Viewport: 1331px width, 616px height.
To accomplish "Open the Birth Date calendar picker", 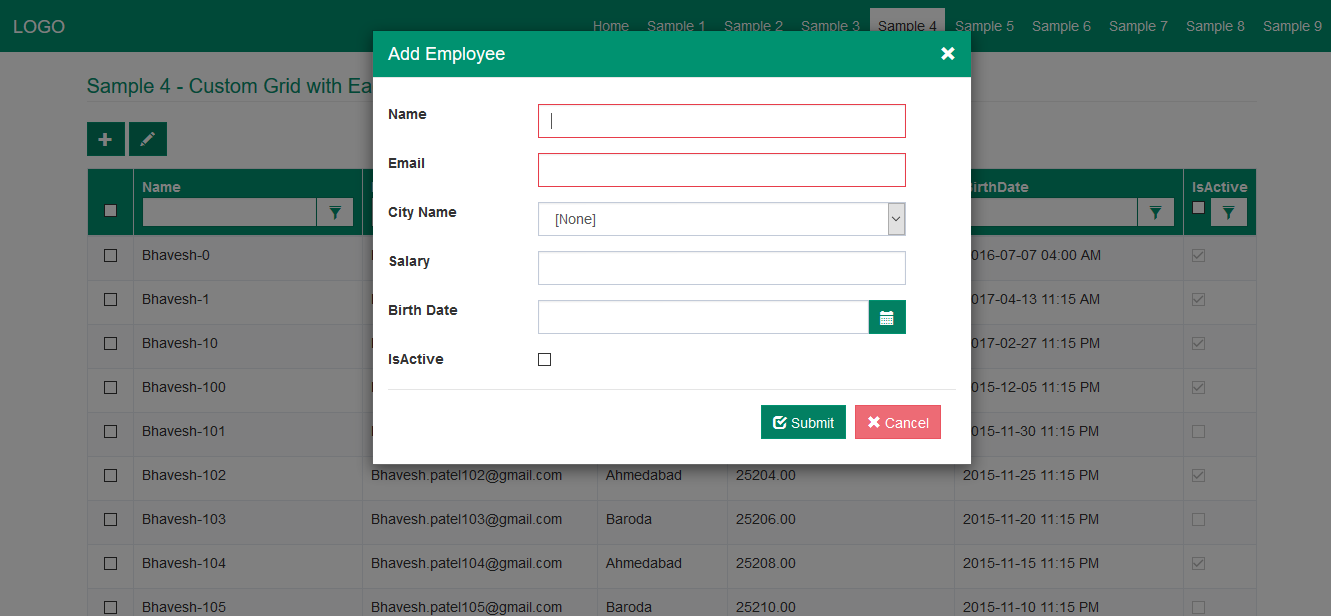I will (887, 317).
